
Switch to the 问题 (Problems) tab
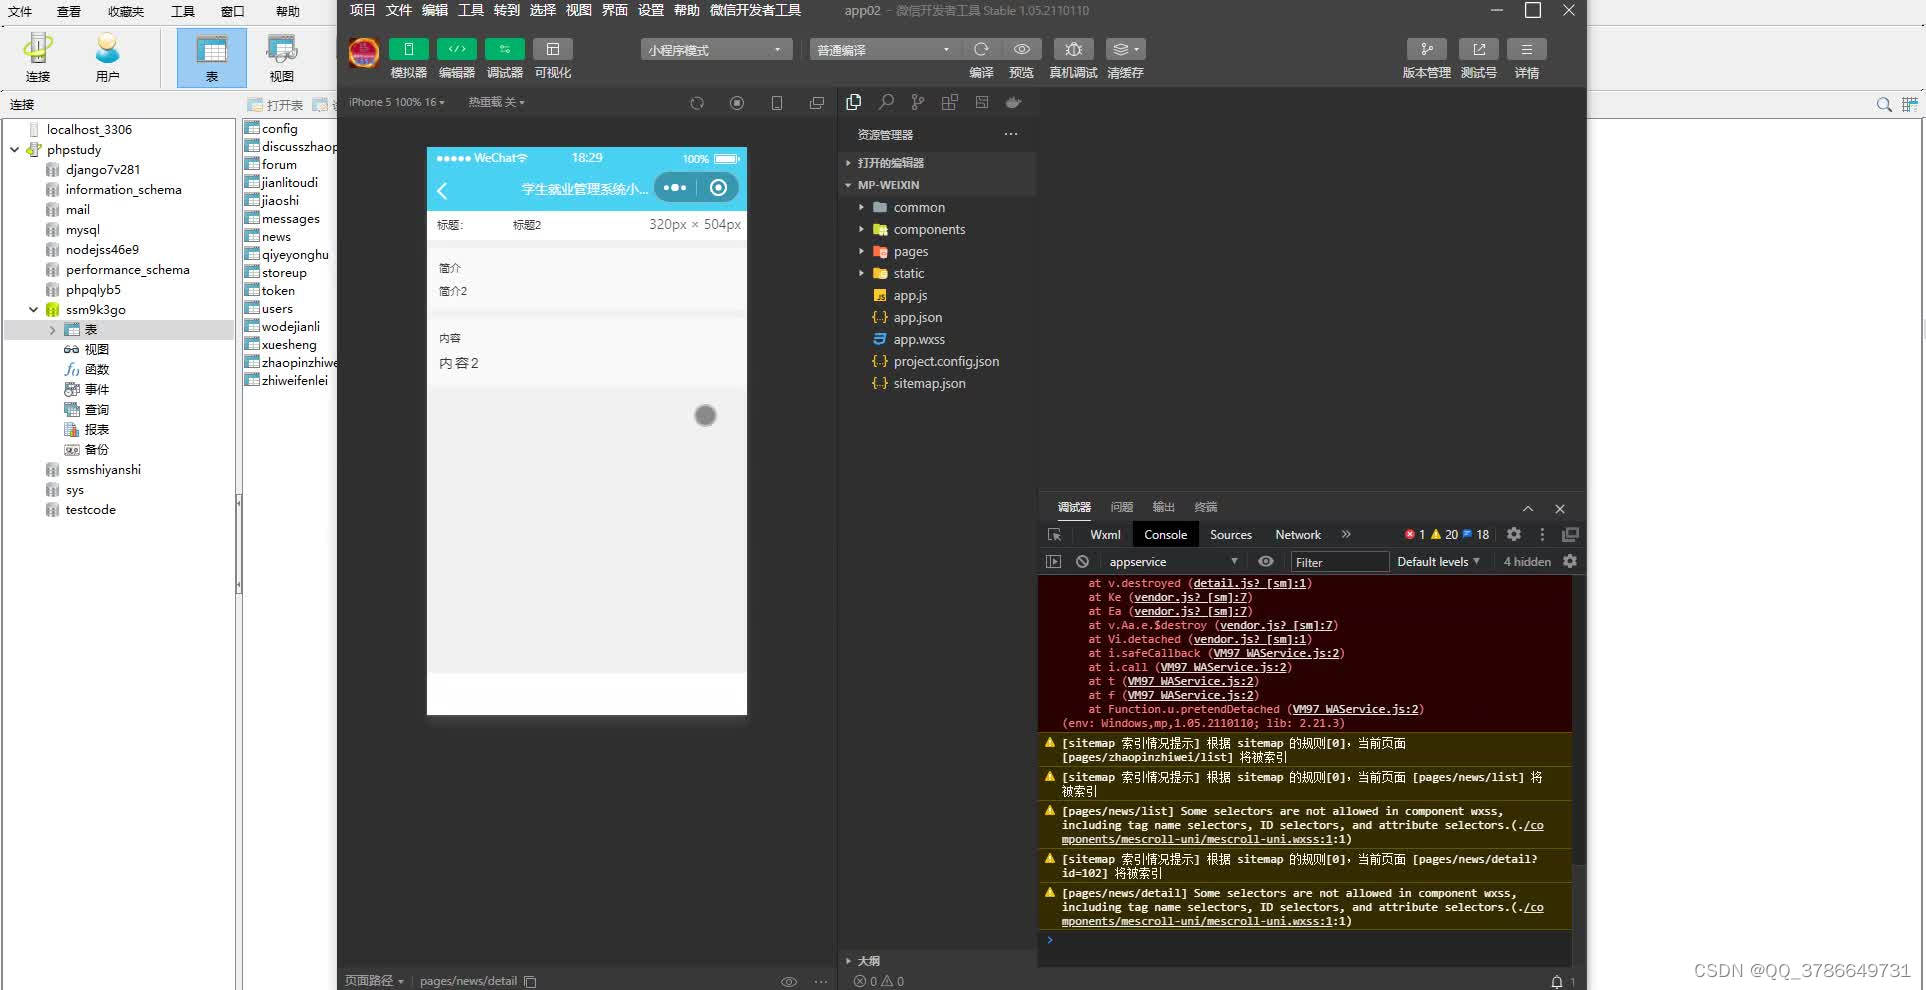(x=1122, y=507)
